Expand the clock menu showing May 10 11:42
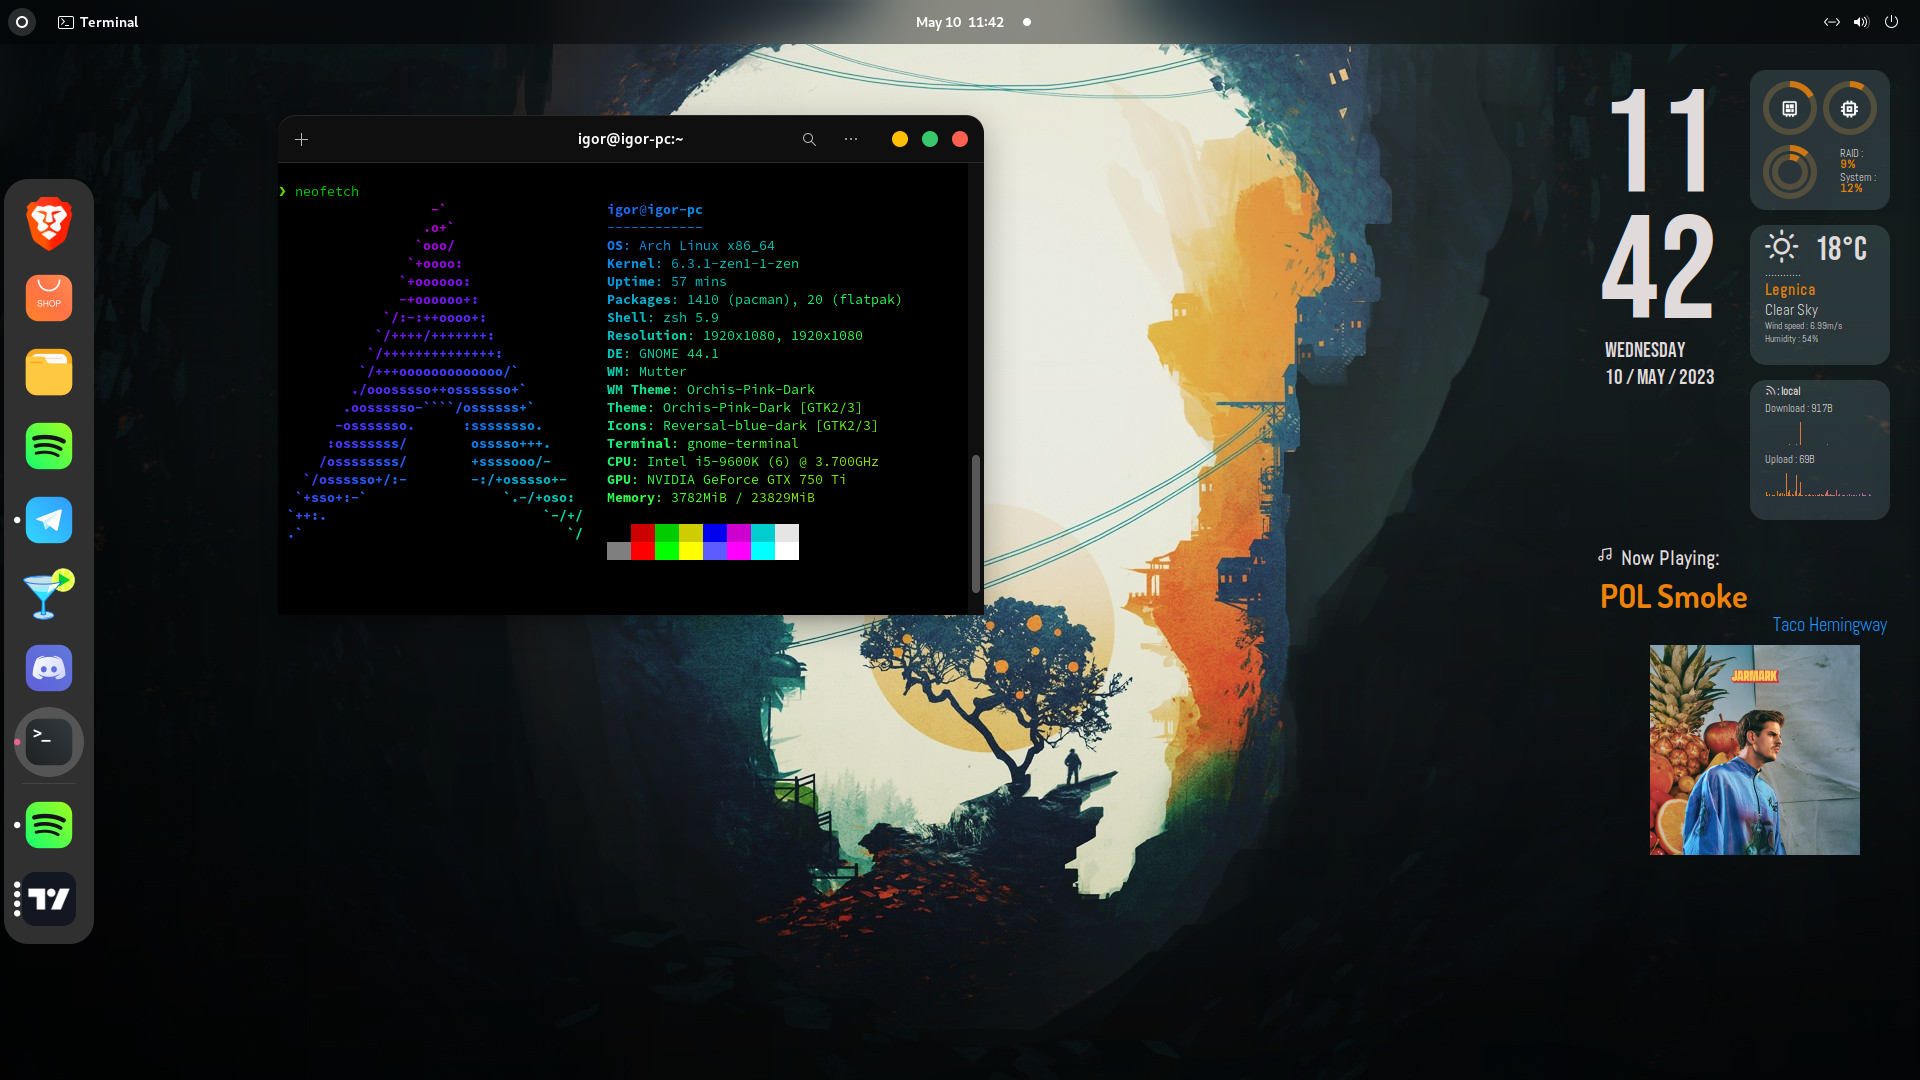The image size is (1920, 1080). [x=960, y=21]
